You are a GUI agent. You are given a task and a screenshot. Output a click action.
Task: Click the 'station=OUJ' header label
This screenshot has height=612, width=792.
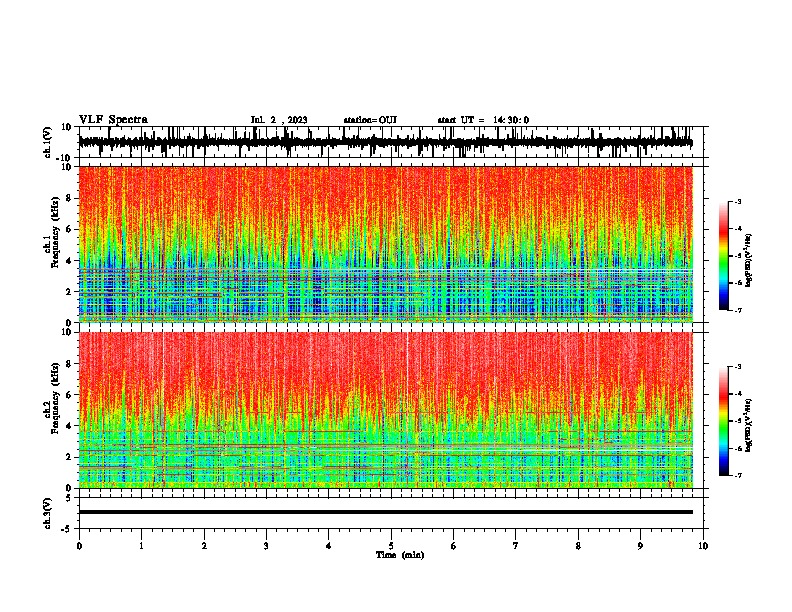pyautogui.click(x=370, y=120)
